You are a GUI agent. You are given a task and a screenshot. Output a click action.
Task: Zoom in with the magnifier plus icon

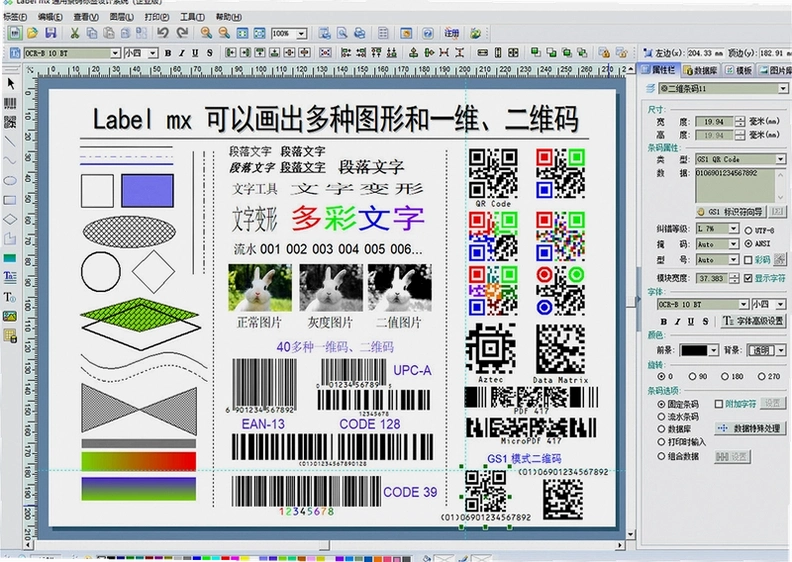click(x=206, y=33)
